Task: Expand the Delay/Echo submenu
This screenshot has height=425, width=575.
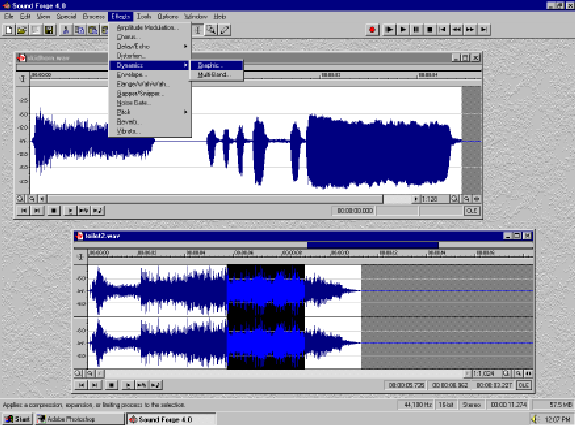Action: (x=150, y=46)
